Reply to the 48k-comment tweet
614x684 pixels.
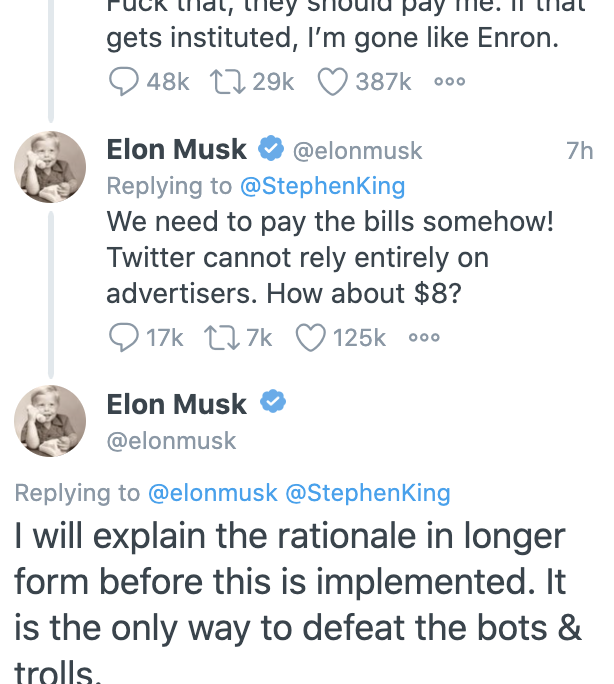pos(123,82)
